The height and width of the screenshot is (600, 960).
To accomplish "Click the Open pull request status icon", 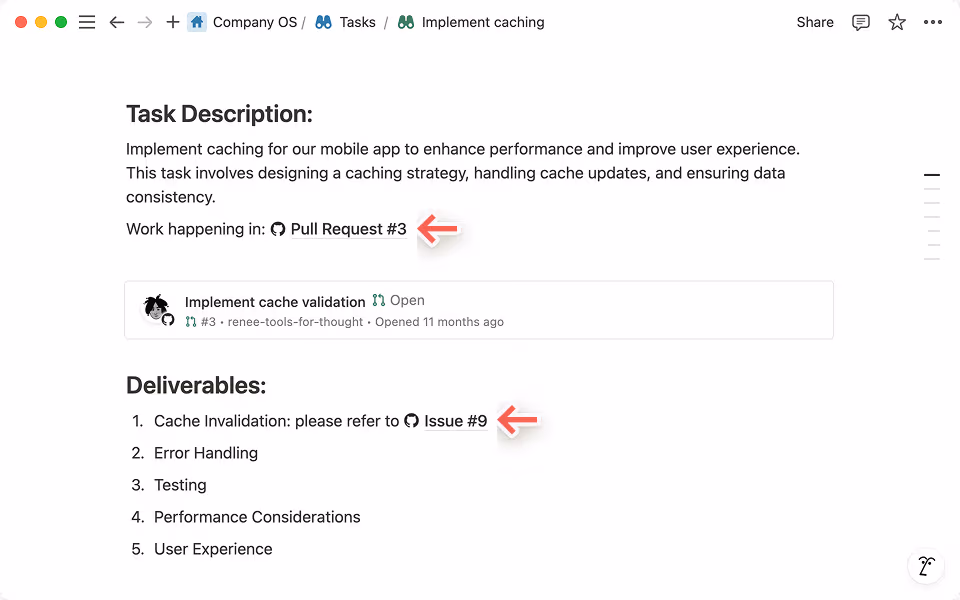I will [x=379, y=300].
